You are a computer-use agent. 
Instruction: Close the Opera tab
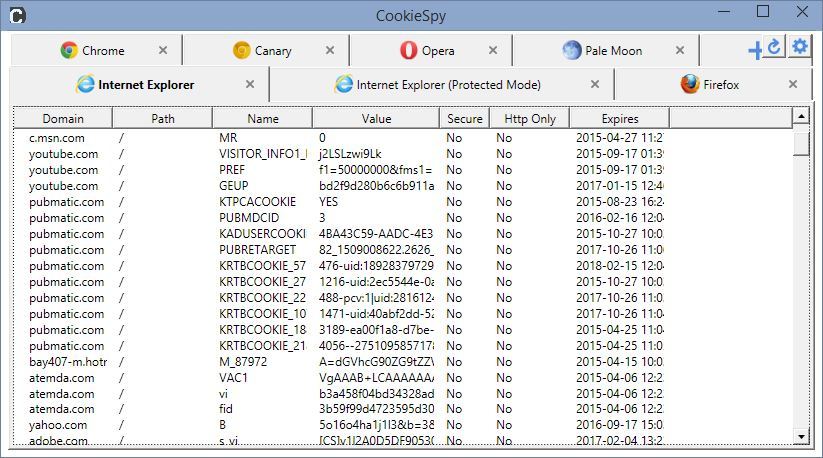pos(492,50)
